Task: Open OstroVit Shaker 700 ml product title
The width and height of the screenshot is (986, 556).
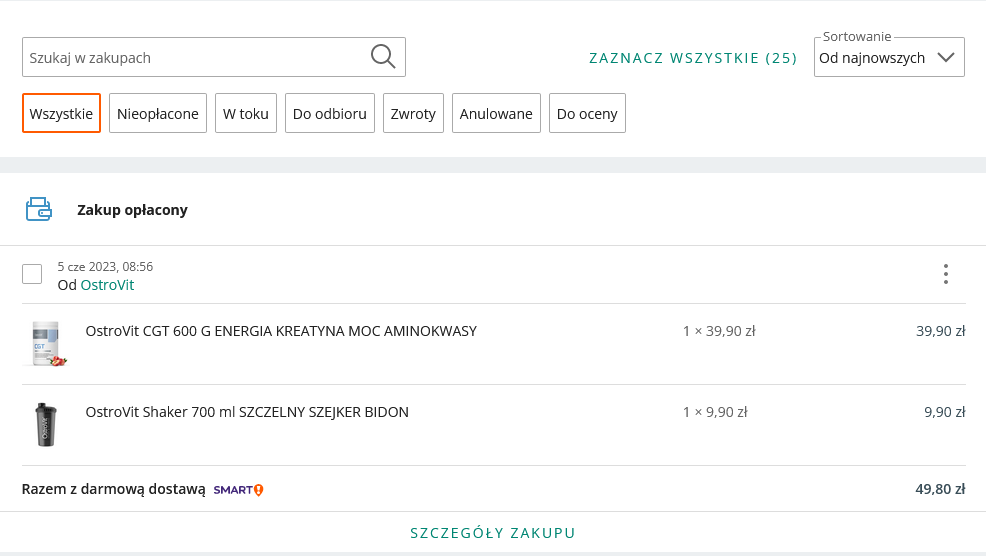Action: click(247, 412)
